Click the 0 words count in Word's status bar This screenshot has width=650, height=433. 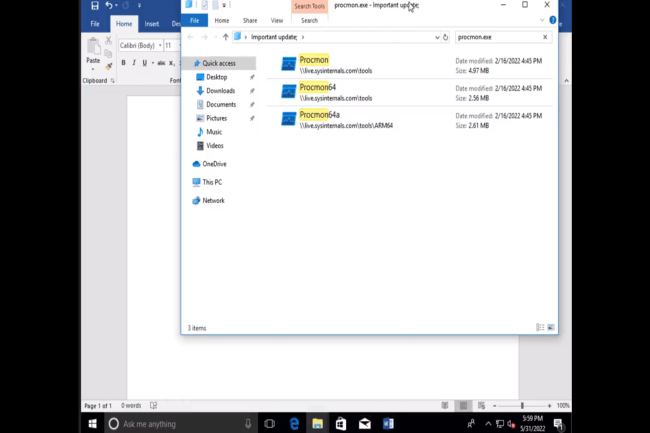[131, 406]
